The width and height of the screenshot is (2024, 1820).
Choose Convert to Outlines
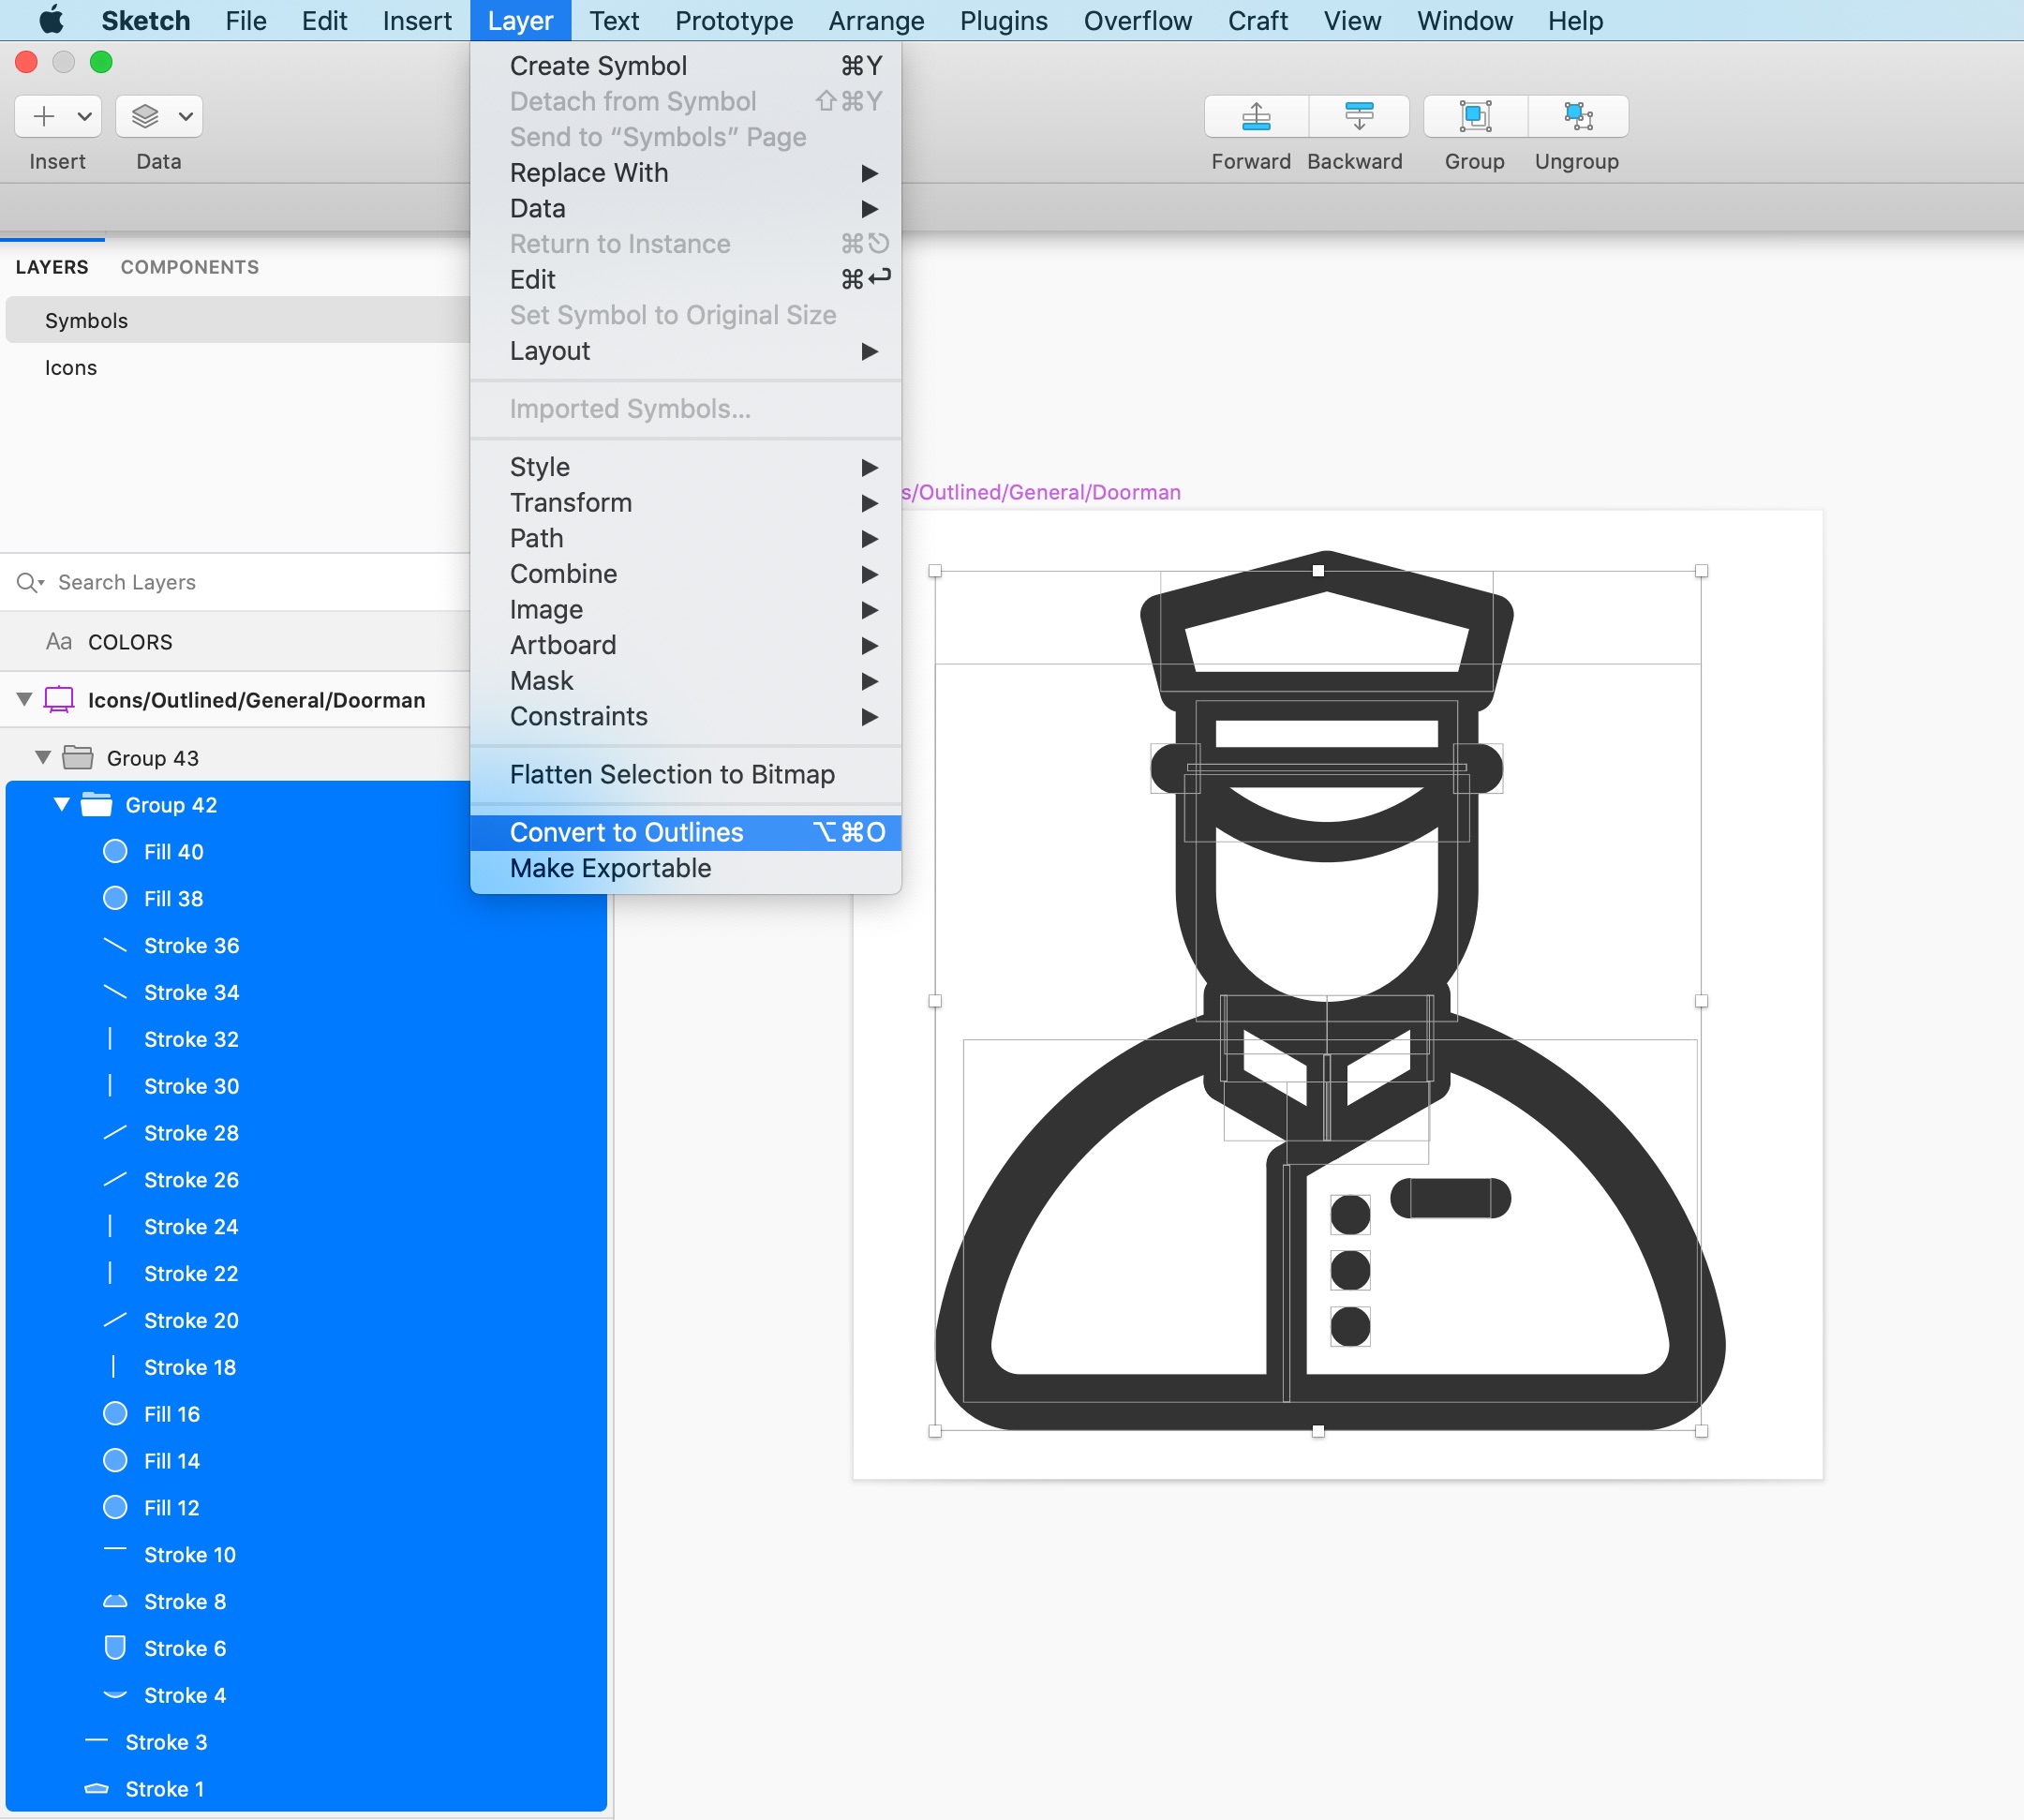point(686,833)
